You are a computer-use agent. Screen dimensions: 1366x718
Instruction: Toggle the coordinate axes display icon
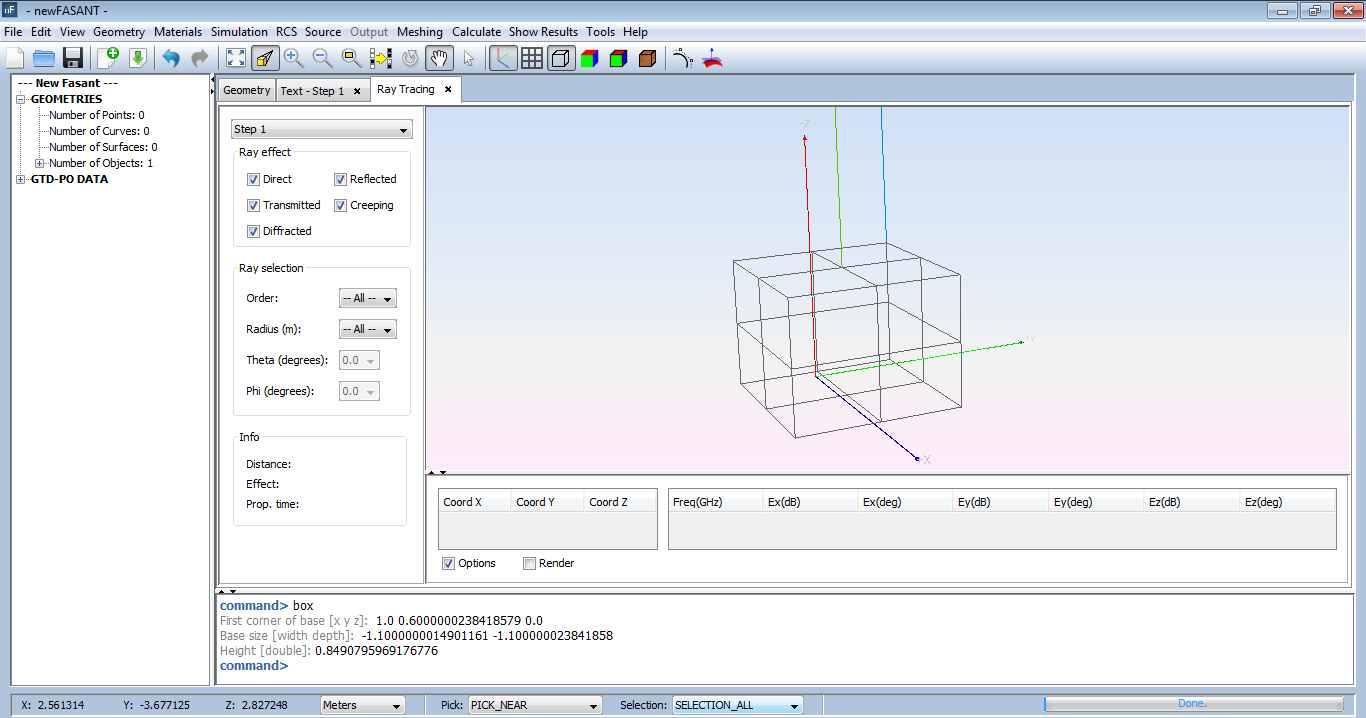point(503,58)
